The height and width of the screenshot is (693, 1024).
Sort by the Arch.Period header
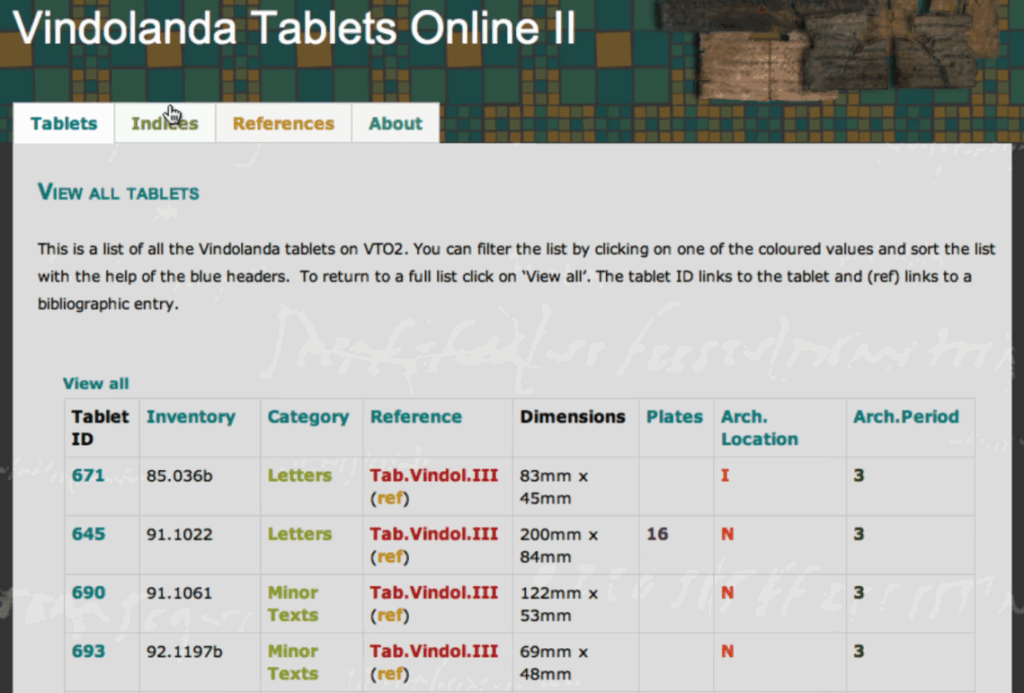(x=906, y=417)
